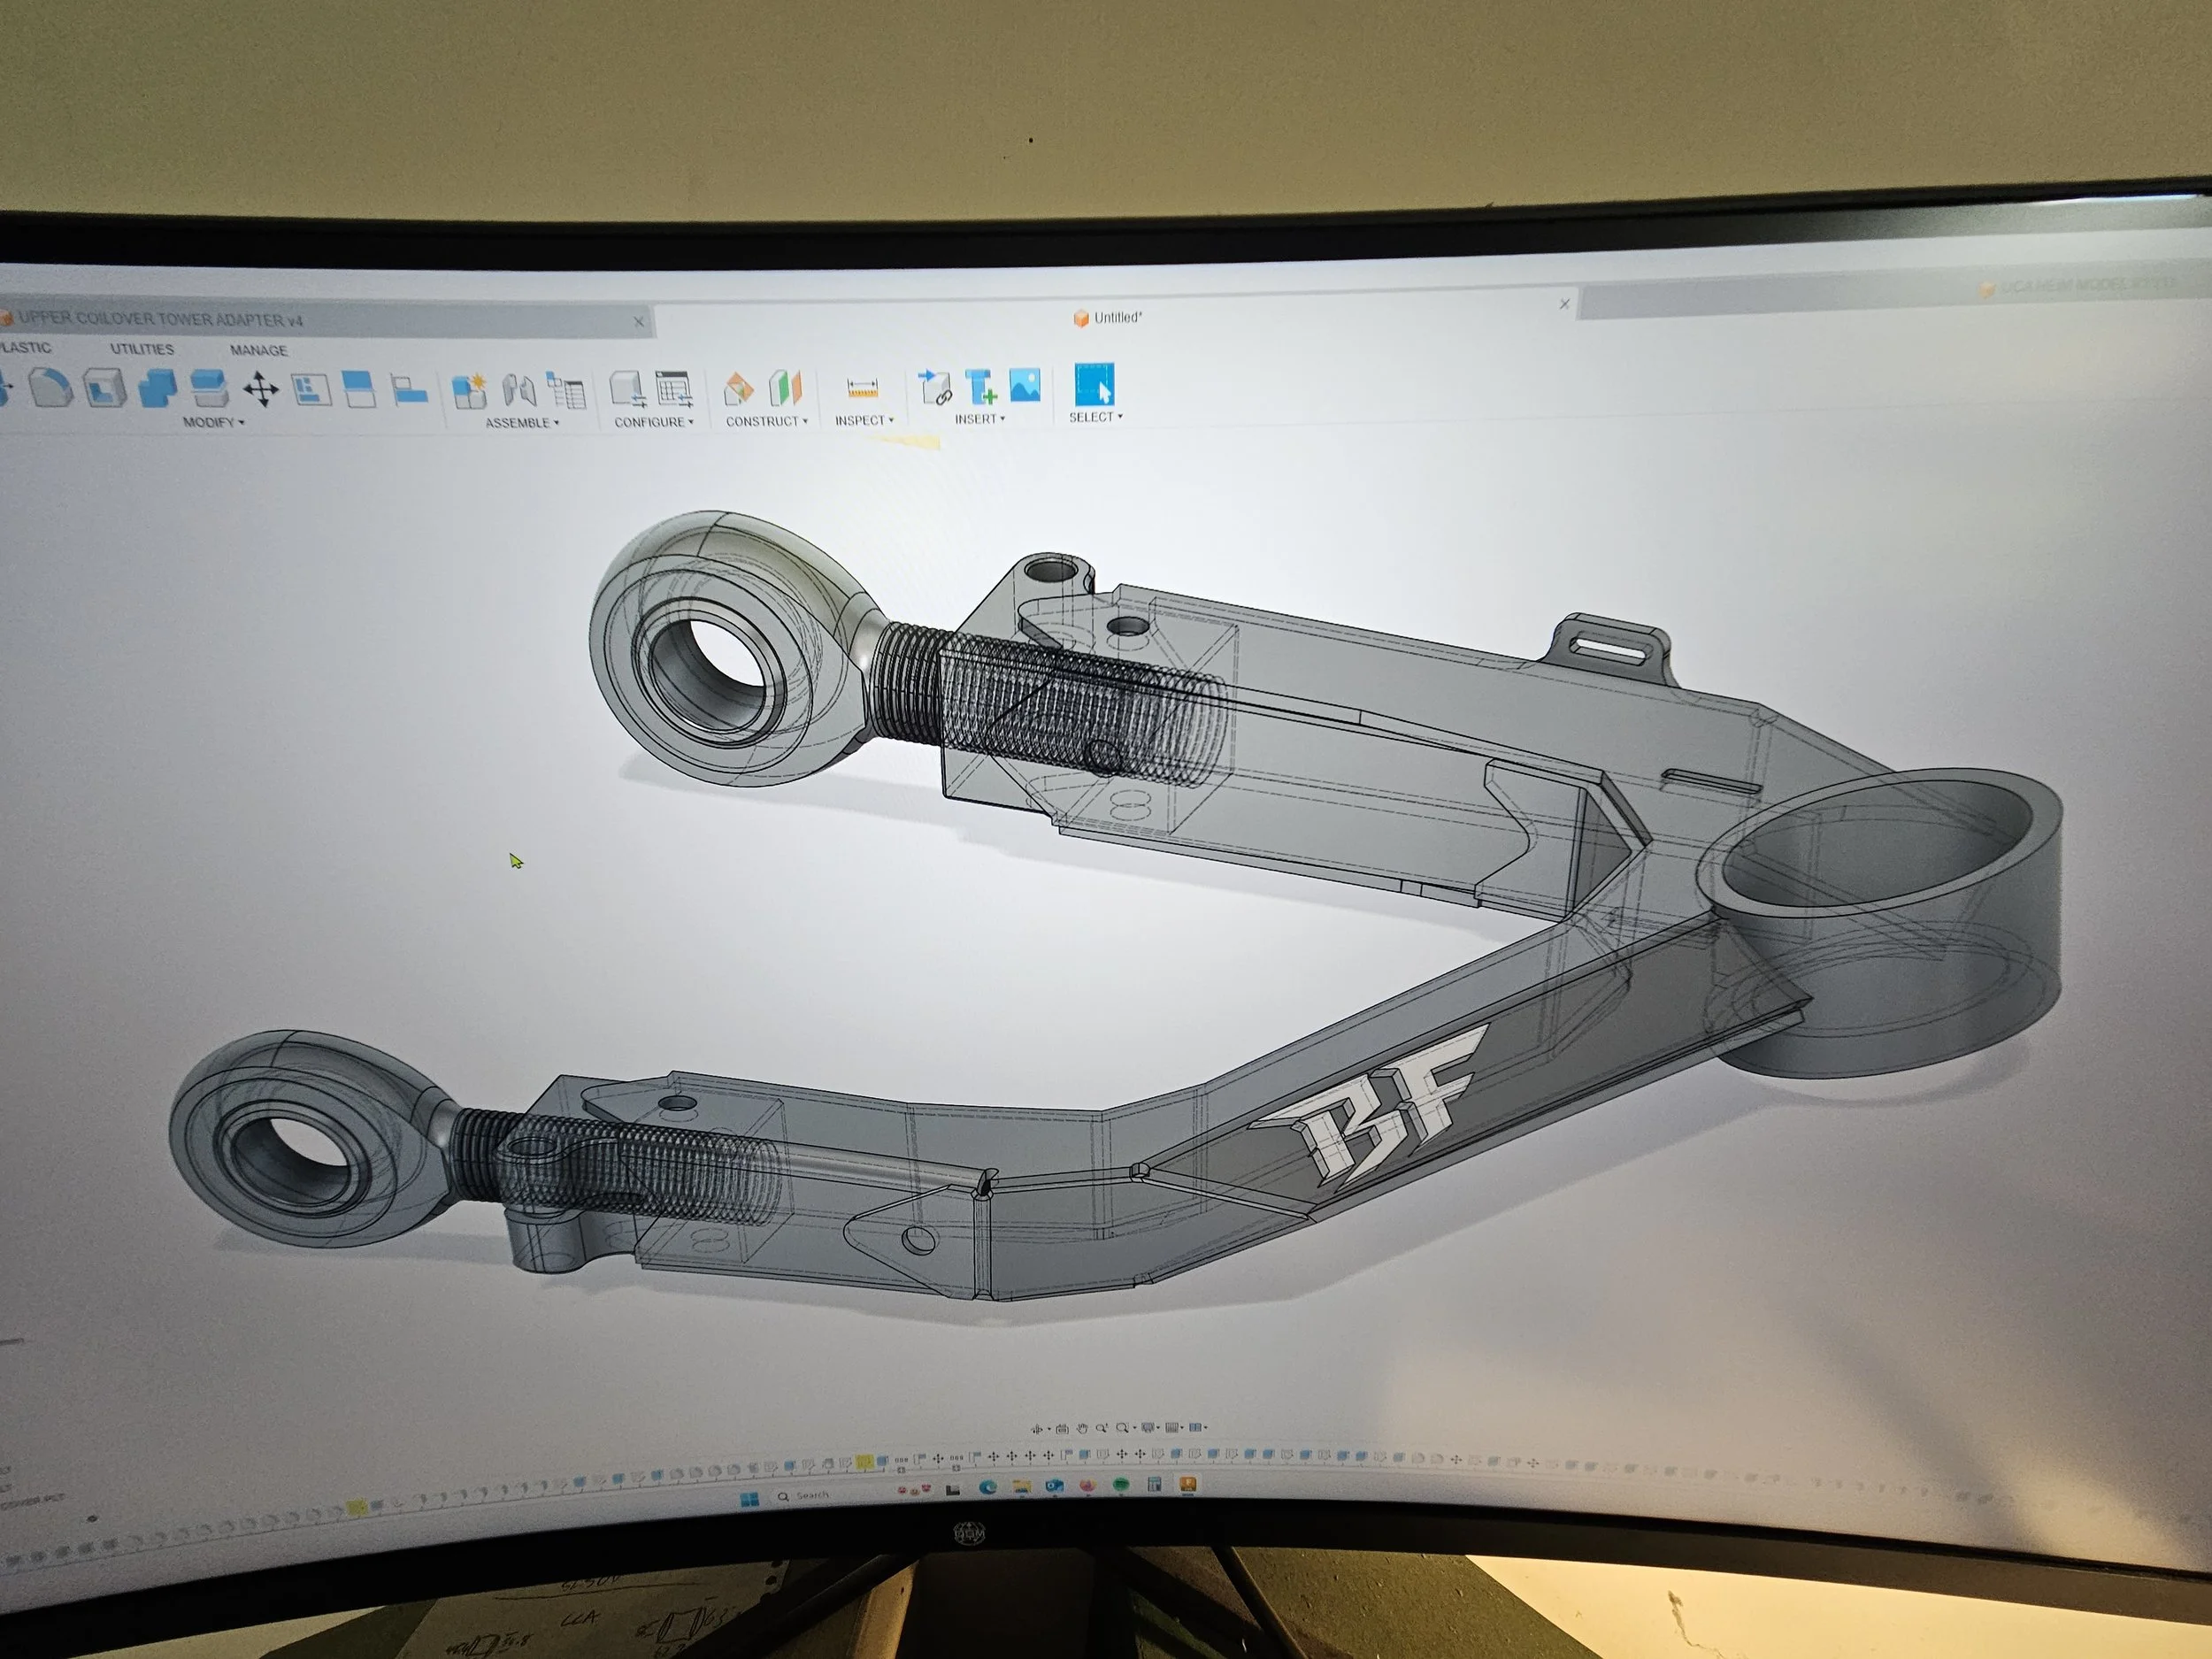Open Microsoft Edge from the taskbar
2212x1659 pixels.
pyautogui.click(x=988, y=1487)
